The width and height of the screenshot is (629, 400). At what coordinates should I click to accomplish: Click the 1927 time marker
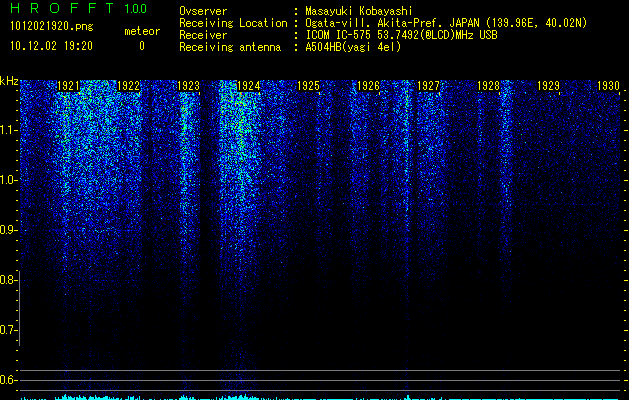point(428,85)
